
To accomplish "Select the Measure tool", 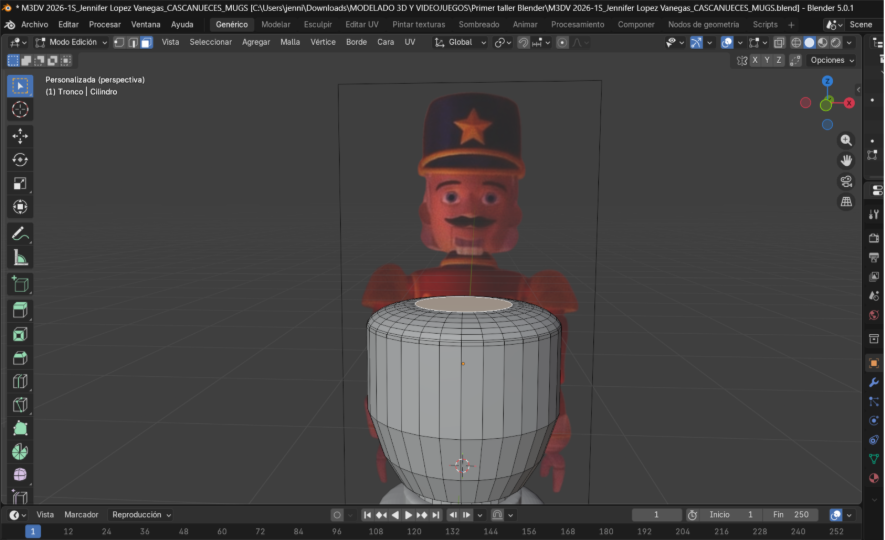I will point(20,258).
